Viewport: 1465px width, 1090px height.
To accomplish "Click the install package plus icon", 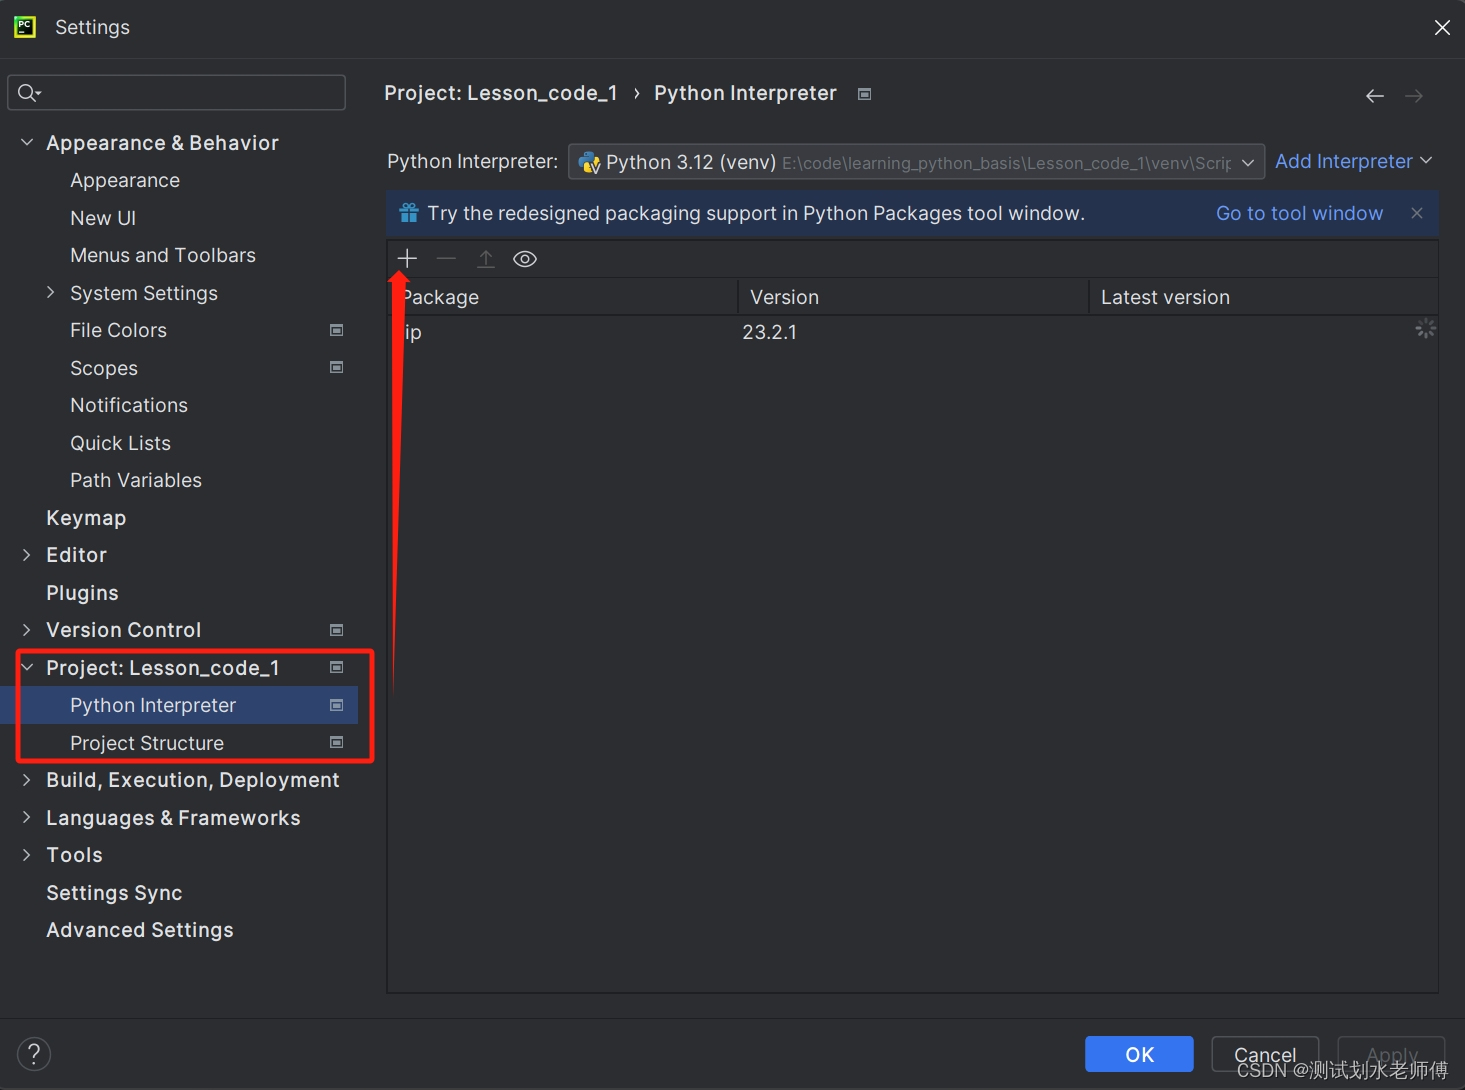I will (407, 259).
